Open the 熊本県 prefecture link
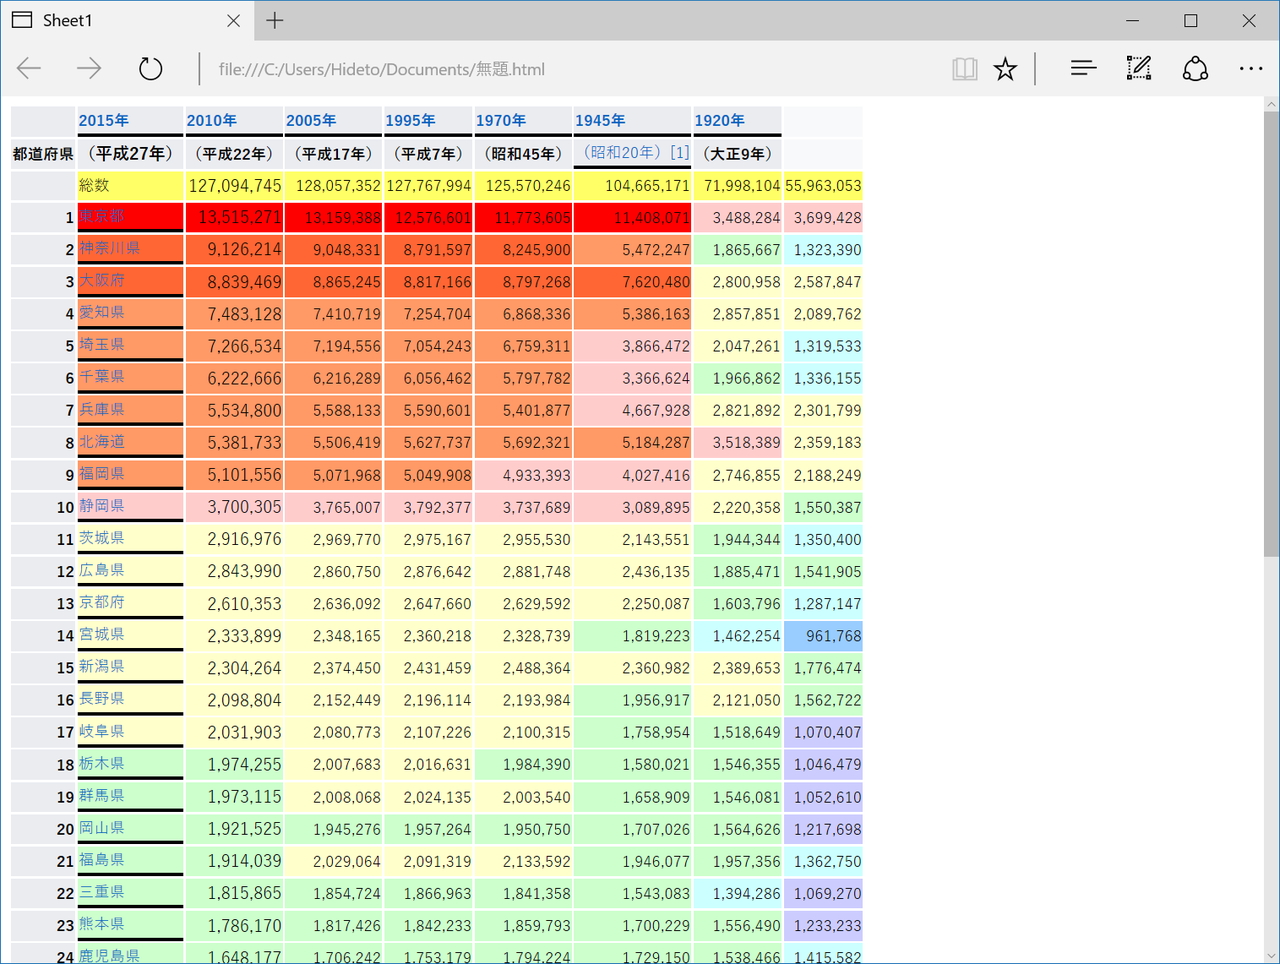The width and height of the screenshot is (1280, 964). point(102,924)
